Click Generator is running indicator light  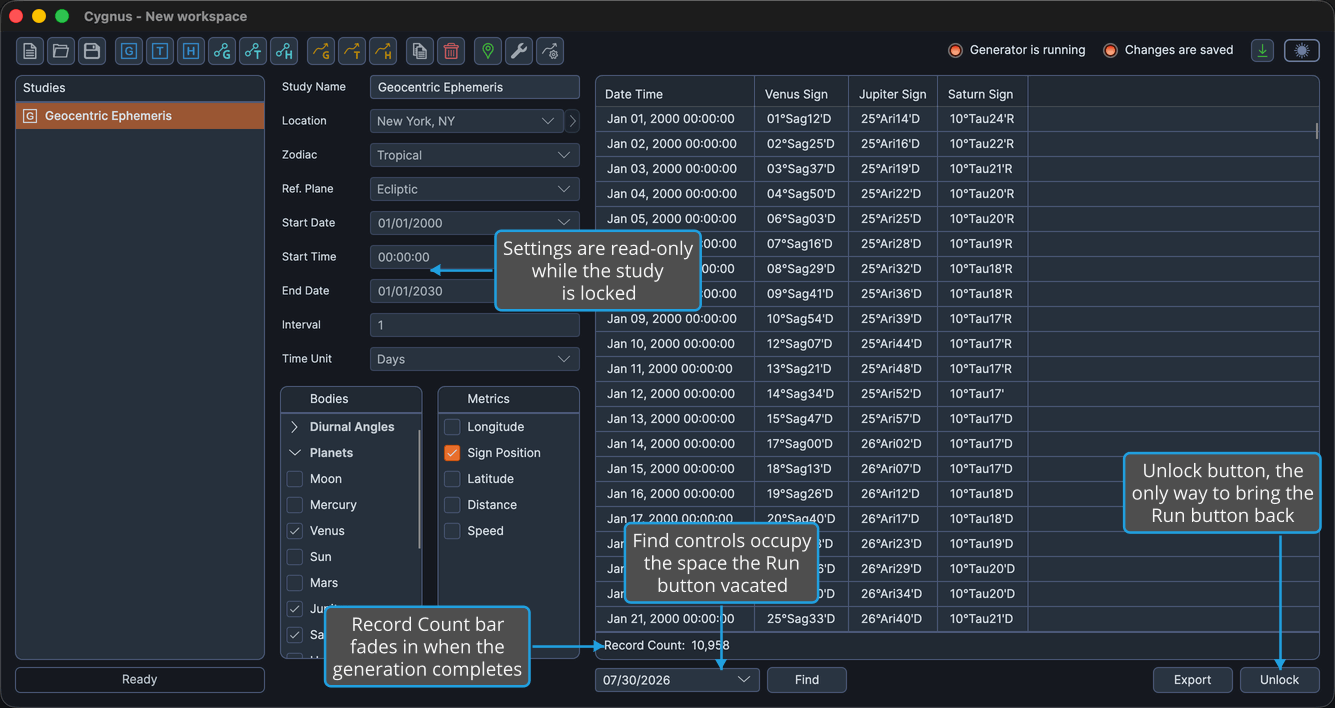pyautogui.click(x=955, y=50)
